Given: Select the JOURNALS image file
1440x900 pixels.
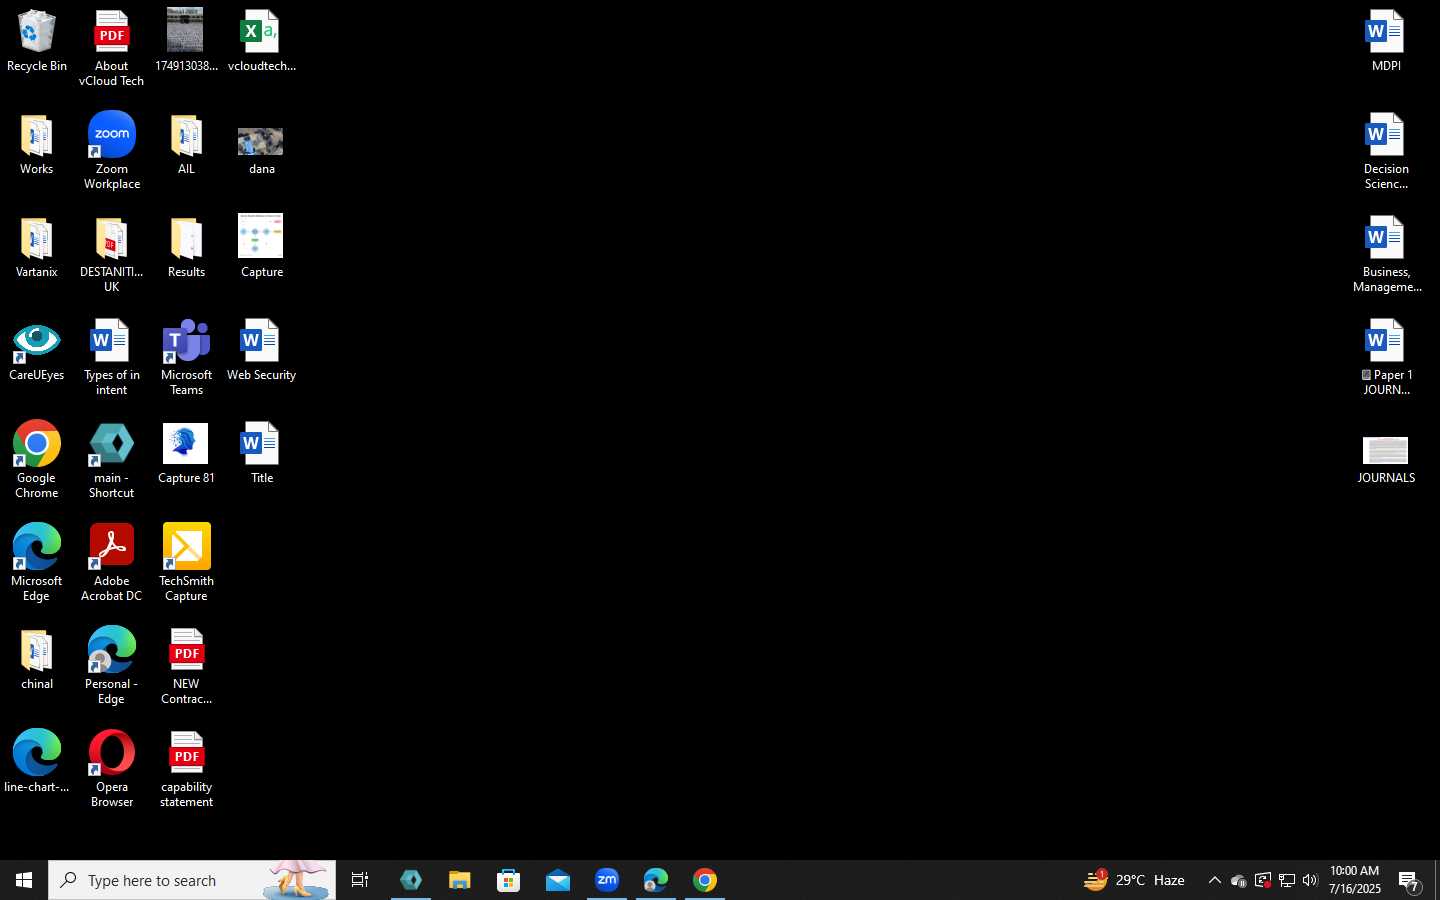Looking at the screenshot, I should 1386,460.
